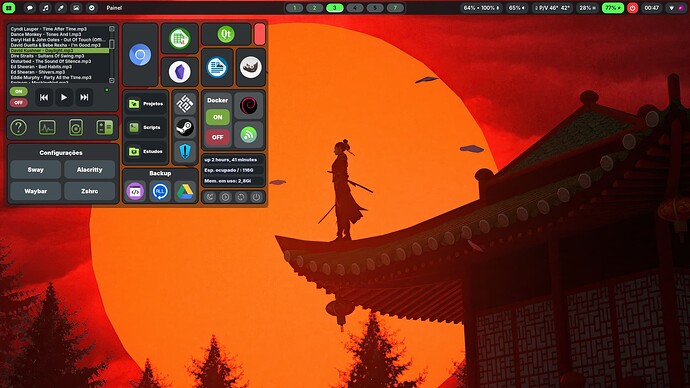Select "Dire Straits - Sultans Of Swing.mp3"
The image size is (690, 388).
tap(48, 56)
